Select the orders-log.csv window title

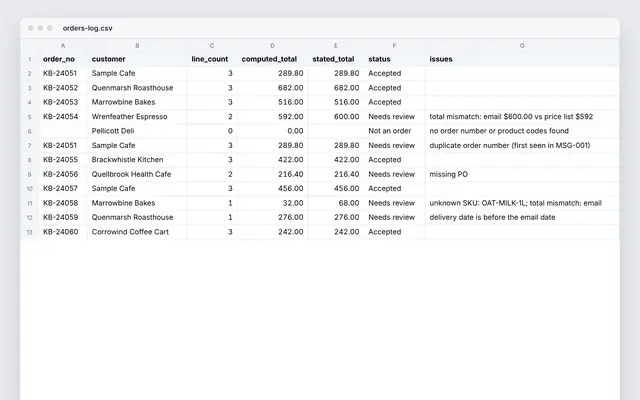(87, 28)
